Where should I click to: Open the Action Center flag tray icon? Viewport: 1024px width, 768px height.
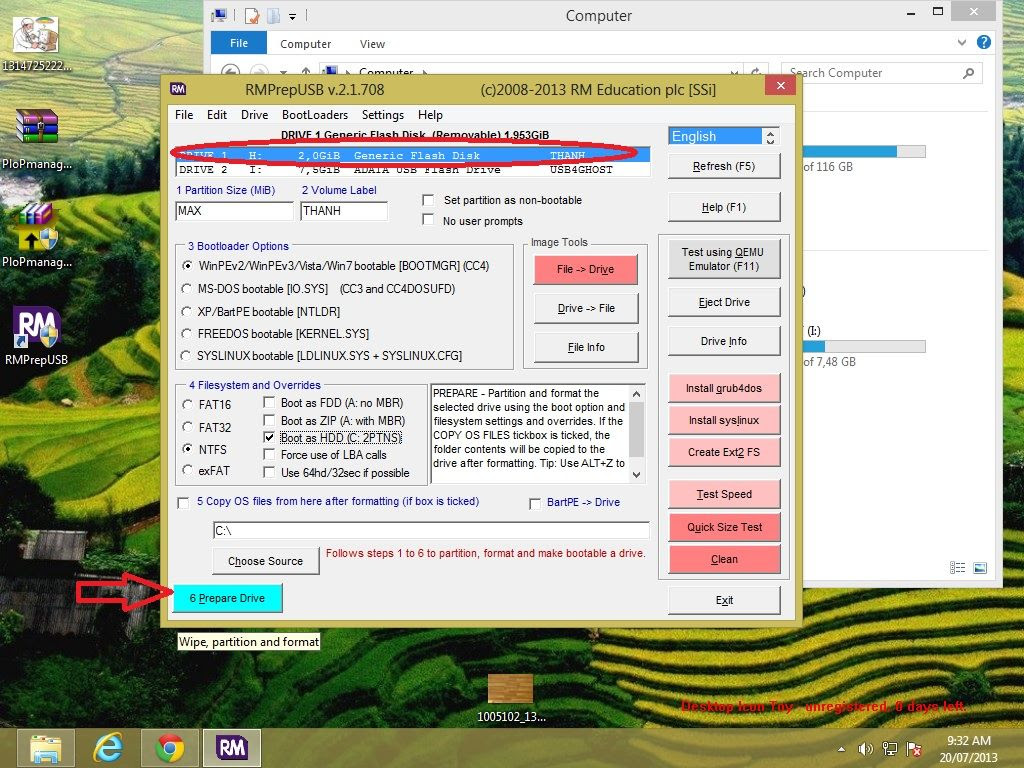pos(914,749)
